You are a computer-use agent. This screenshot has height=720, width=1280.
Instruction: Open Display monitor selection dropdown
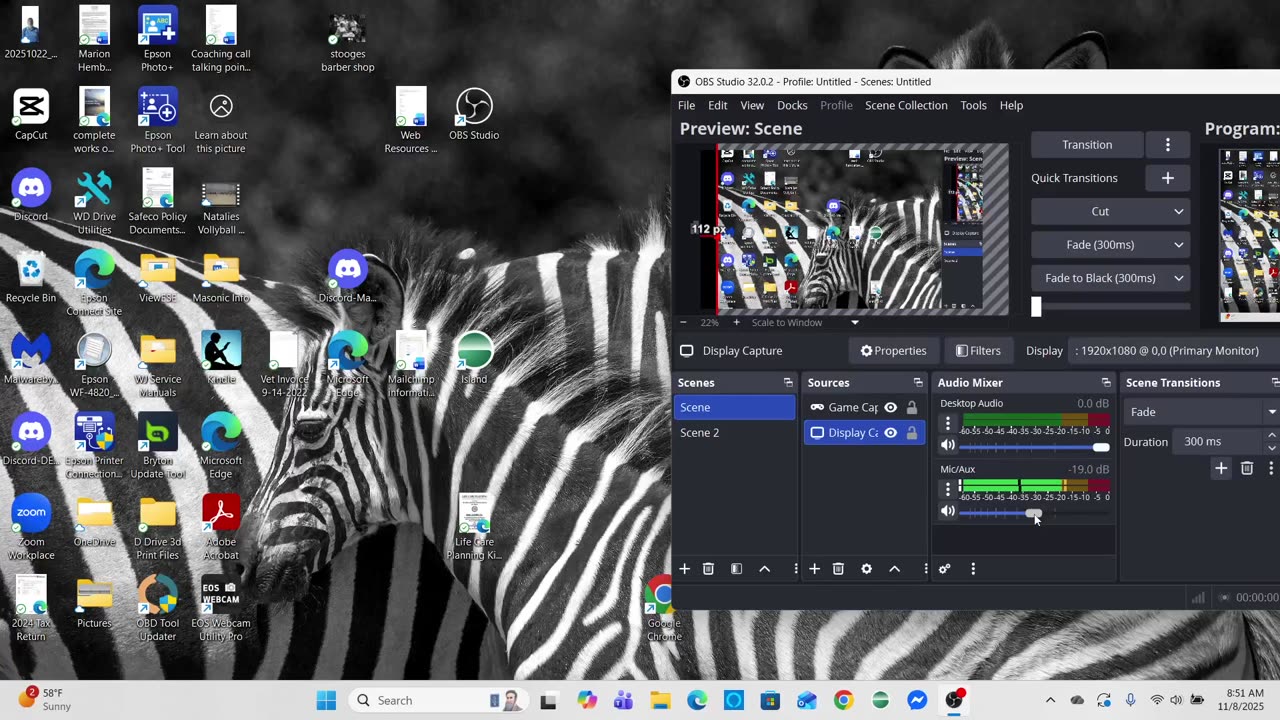tap(1175, 351)
